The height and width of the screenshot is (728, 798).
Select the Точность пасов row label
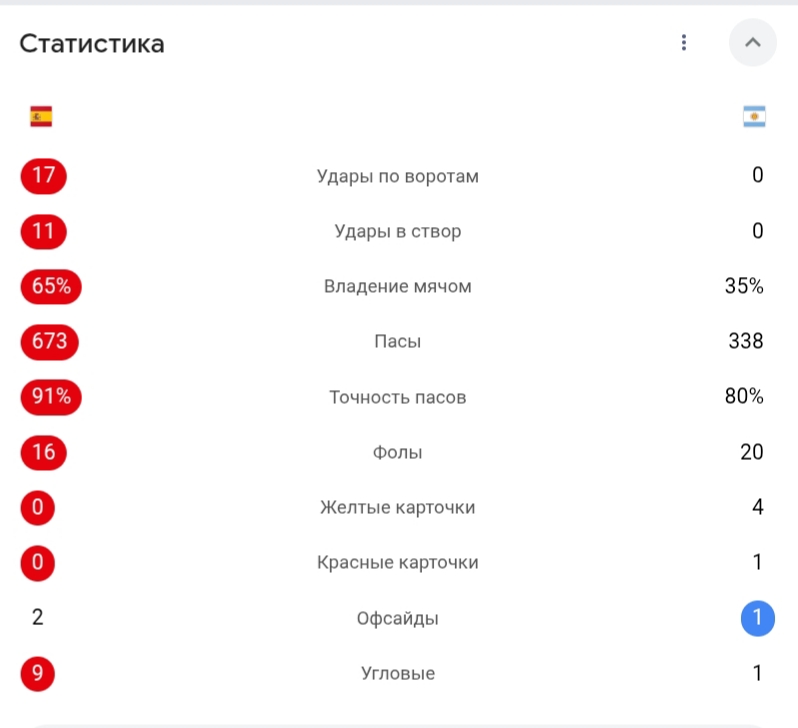(x=397, y=398)
